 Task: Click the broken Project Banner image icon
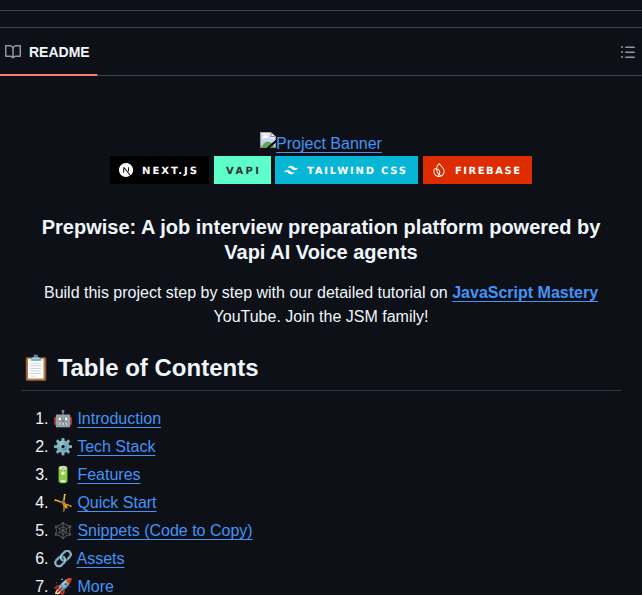(x=268, y=140)
